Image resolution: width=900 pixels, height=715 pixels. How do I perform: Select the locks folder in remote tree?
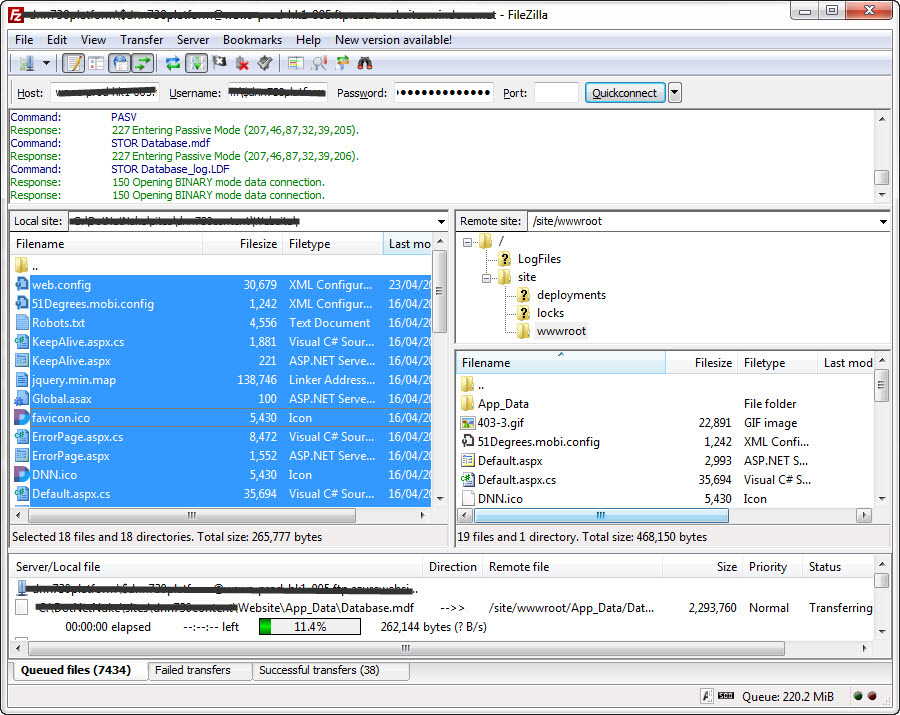(x=550, y=313)
